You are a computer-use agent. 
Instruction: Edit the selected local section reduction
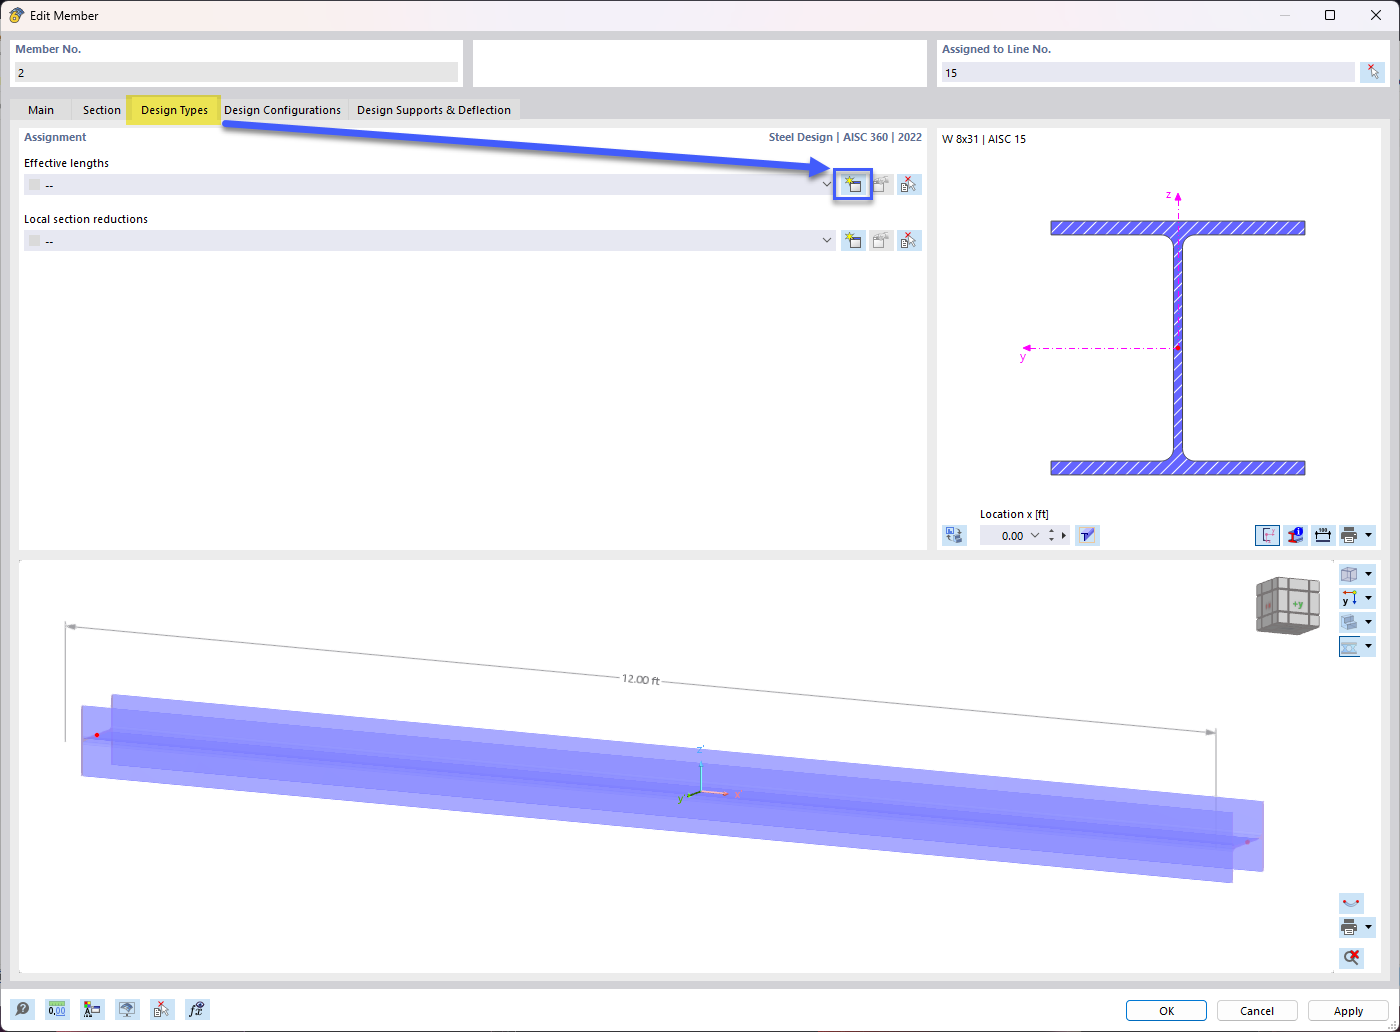pos(881,240)
